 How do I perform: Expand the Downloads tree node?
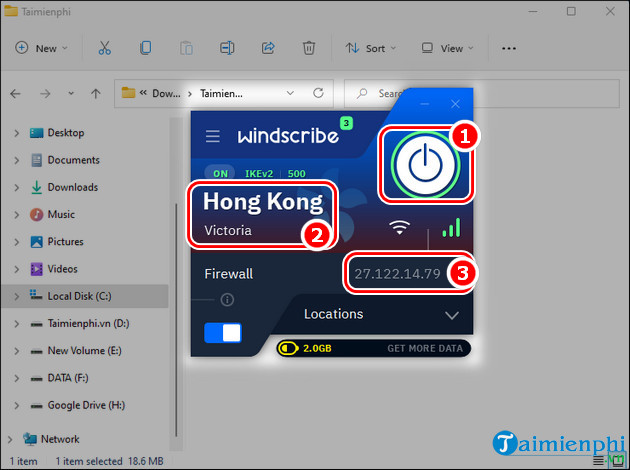[x=16, y=188]
